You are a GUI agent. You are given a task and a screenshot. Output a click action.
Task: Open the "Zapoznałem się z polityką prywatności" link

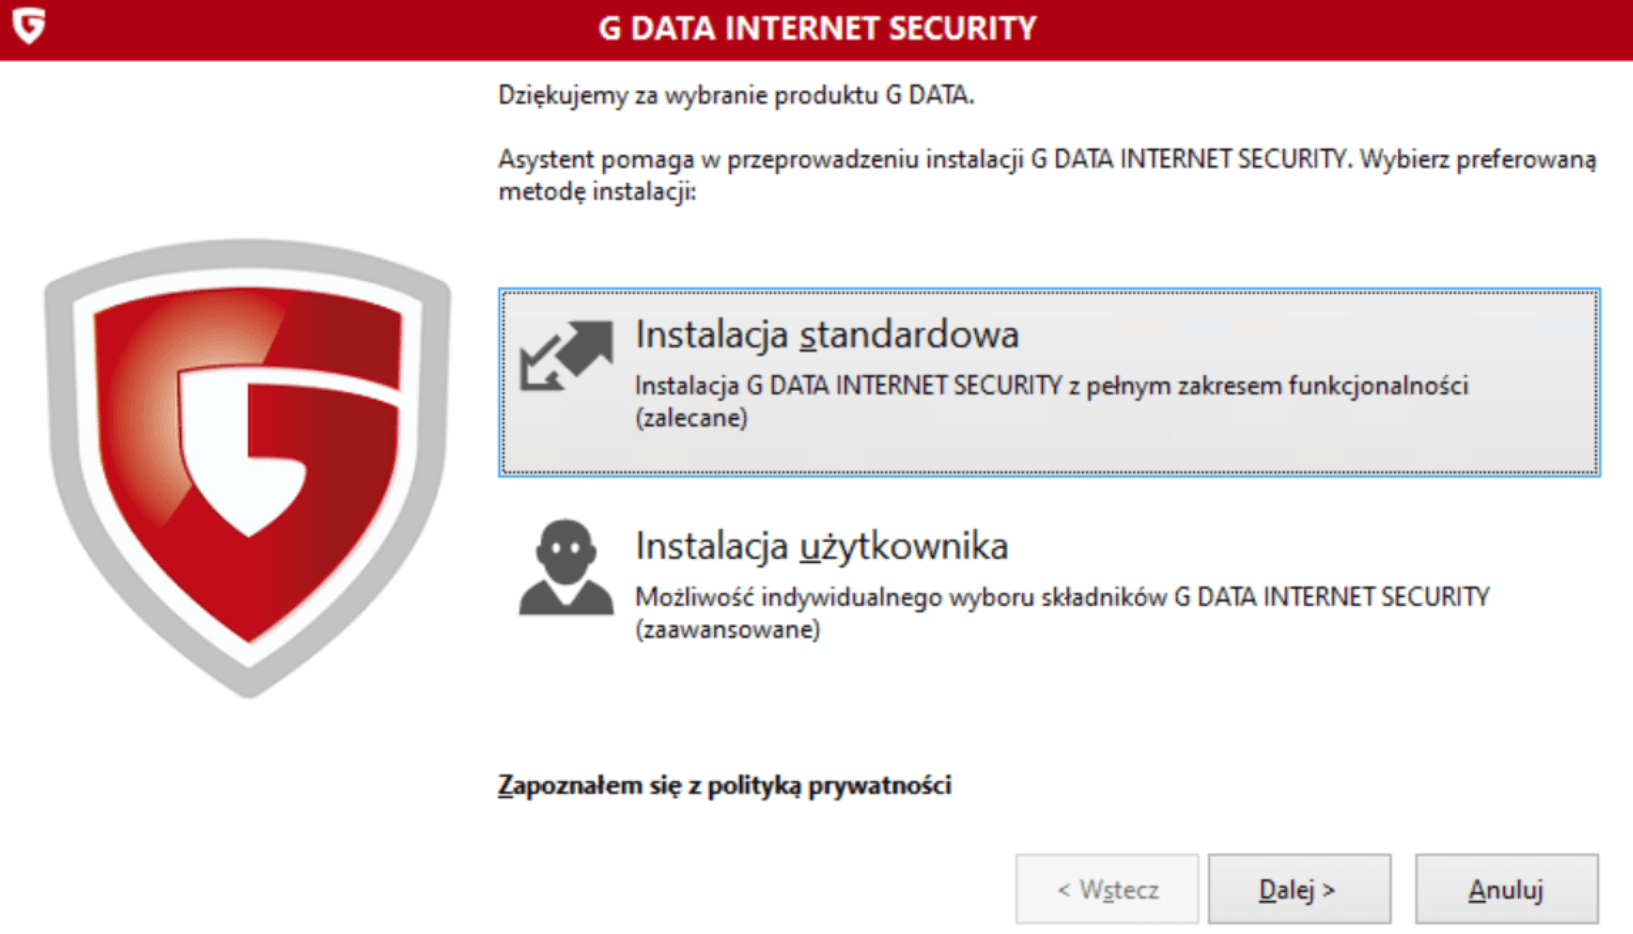click(x=725, y=786)
